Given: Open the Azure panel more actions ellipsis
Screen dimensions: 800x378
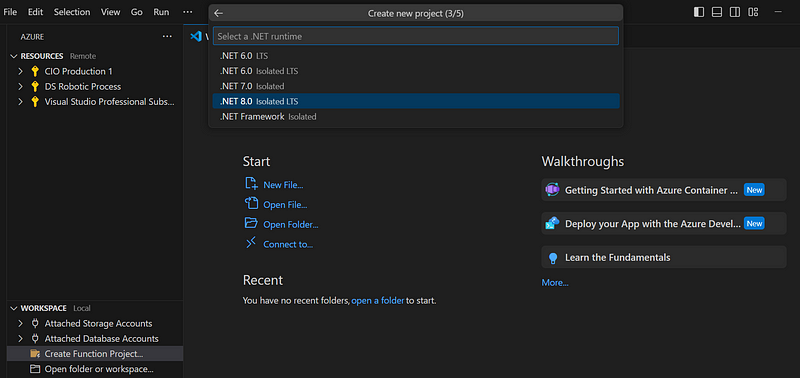Looking at the screenshot, I should click(x=167, y=37).
